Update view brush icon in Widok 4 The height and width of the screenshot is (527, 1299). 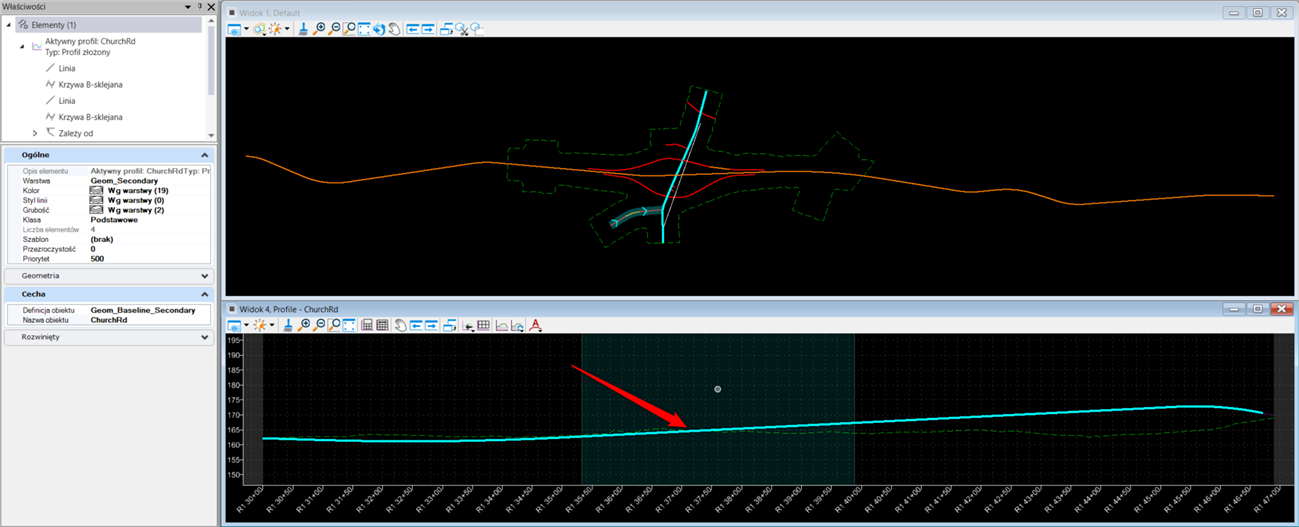click(288, 325)
